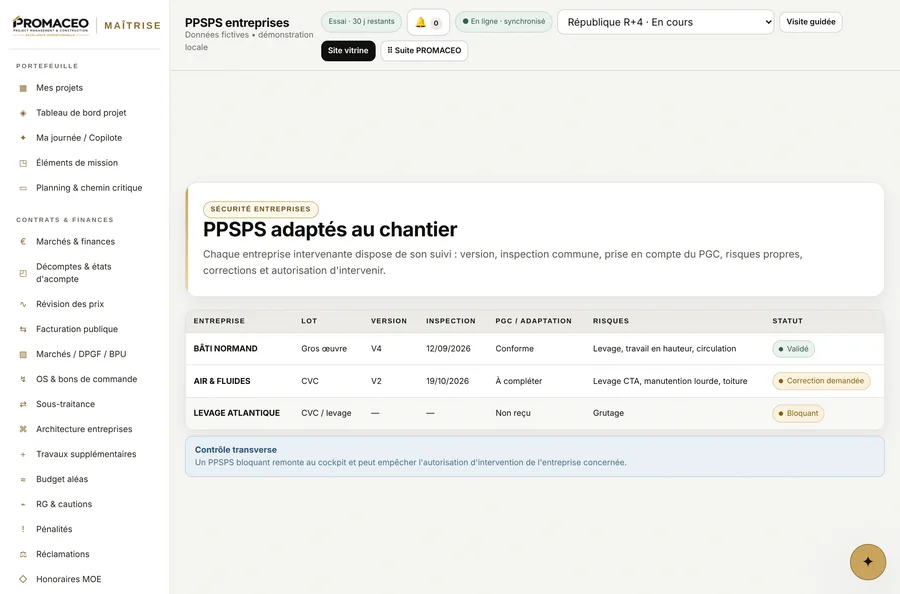Screen dimensions: 900x594
Task: Click the ENTREPRISE column header
Action: click(x=219, y=321)
